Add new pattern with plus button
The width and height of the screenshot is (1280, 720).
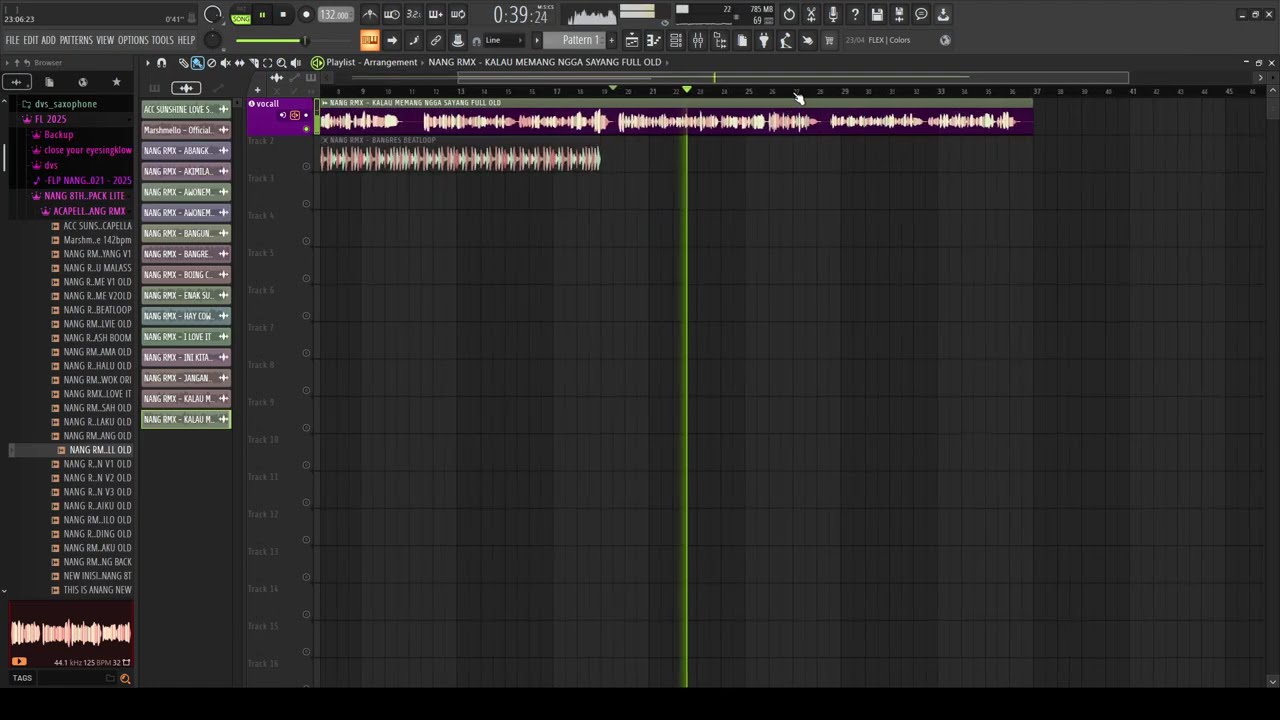(611, 40)
